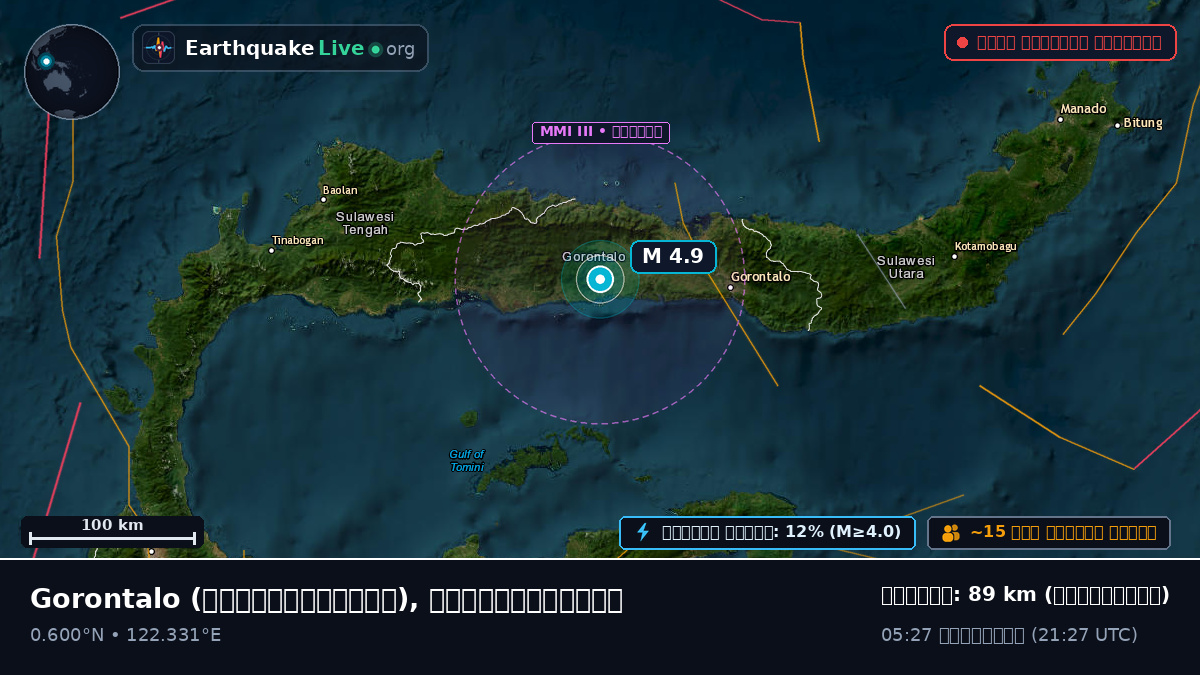
Task: Click the lightning bolt aftershock icon
Action: [x=643, y=532]
